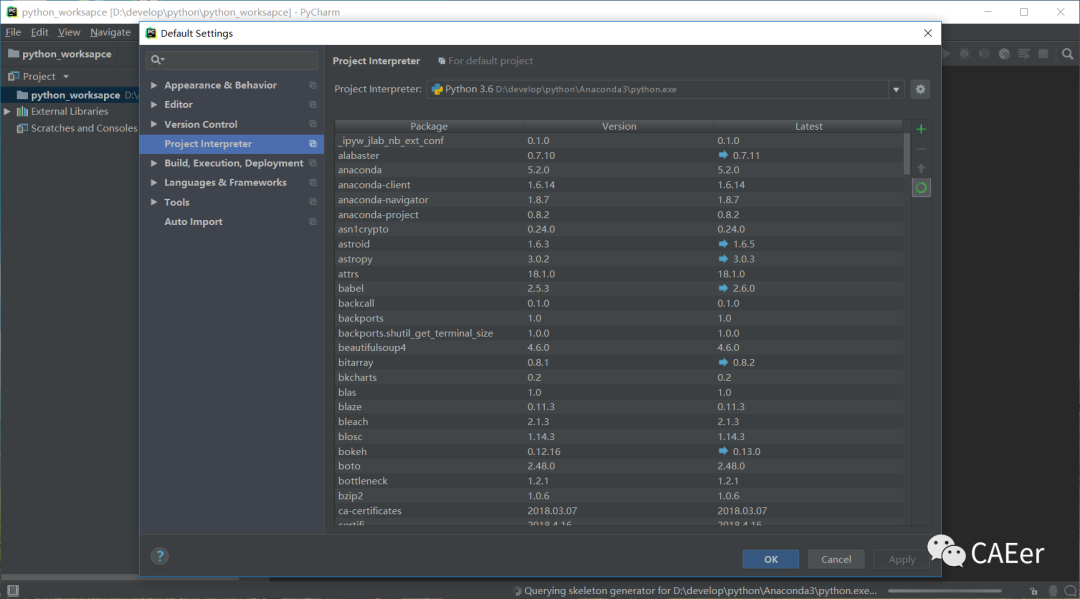Screen dimensions: 1080x599
Task: Sort by the Latest column header
Action: coord(808,126)
